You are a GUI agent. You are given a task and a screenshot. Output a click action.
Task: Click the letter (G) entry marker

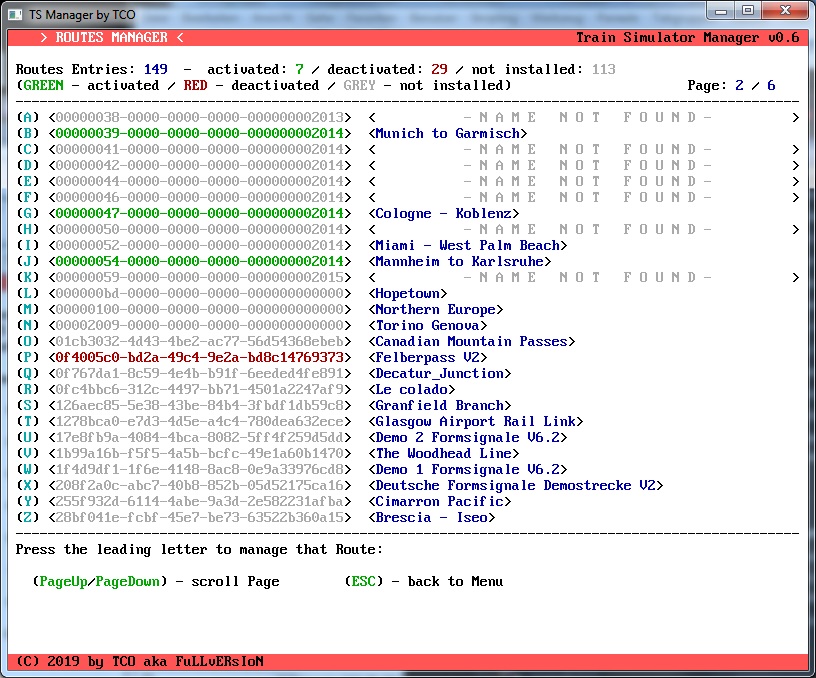(28, 213)
